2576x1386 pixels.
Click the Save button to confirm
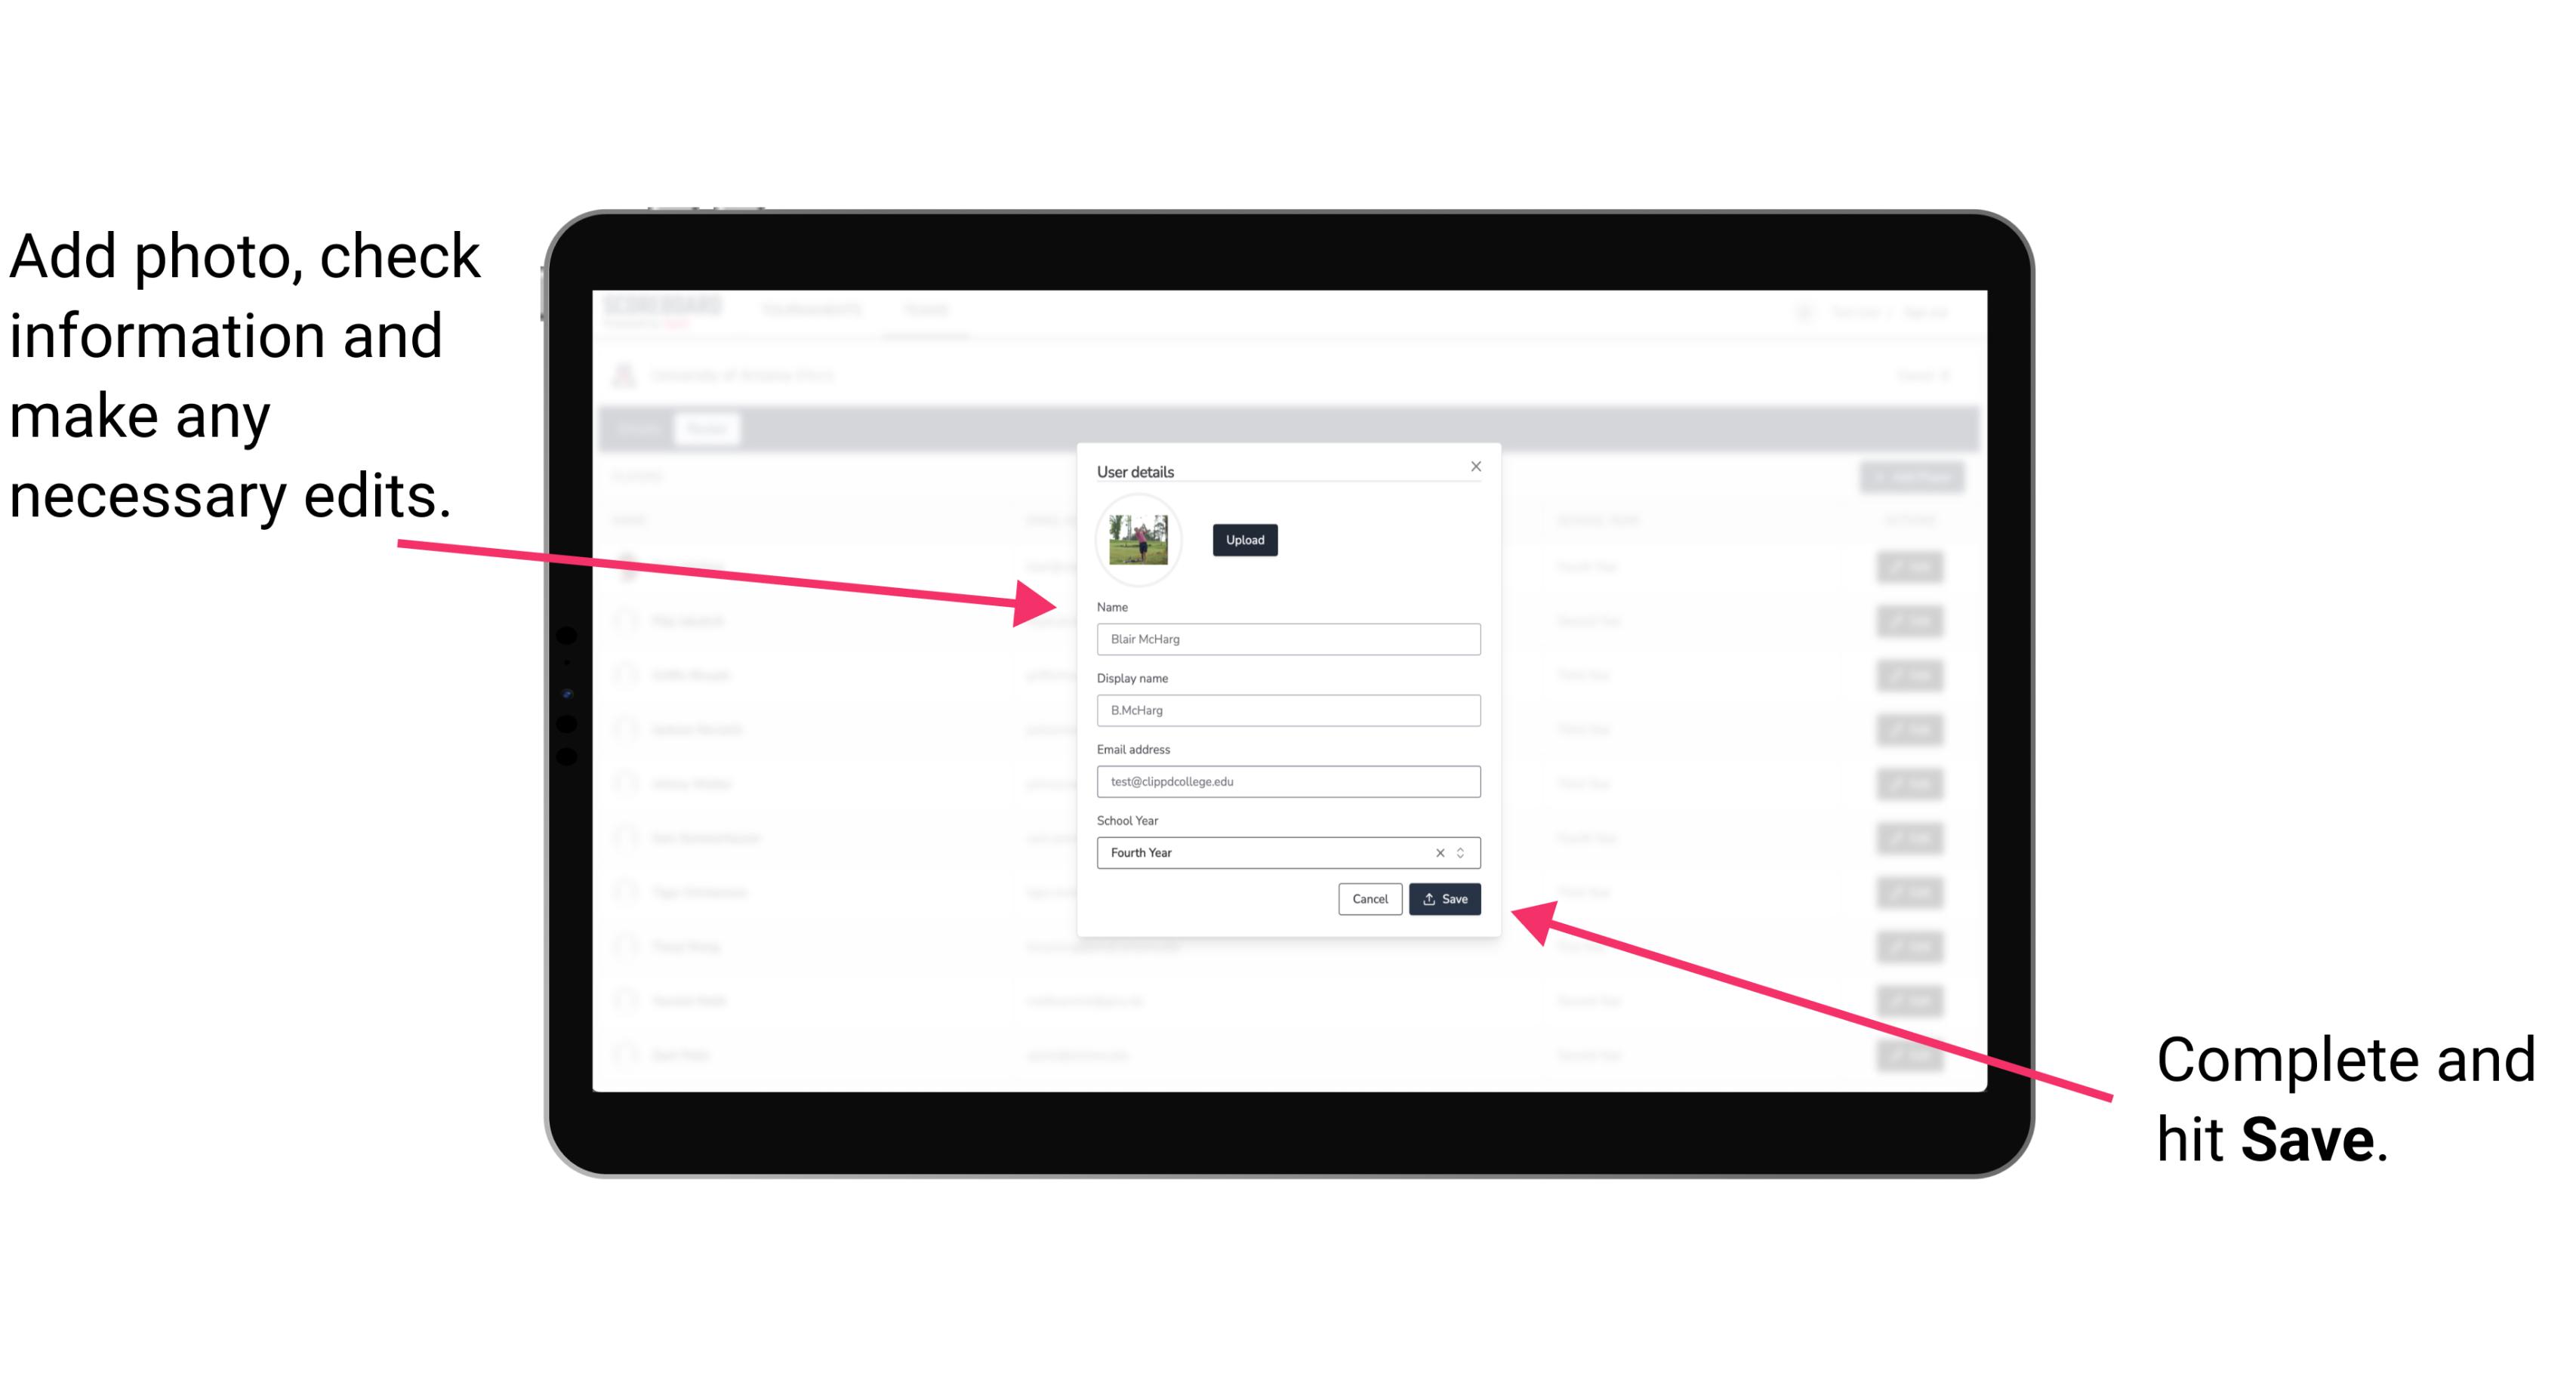1444,898
